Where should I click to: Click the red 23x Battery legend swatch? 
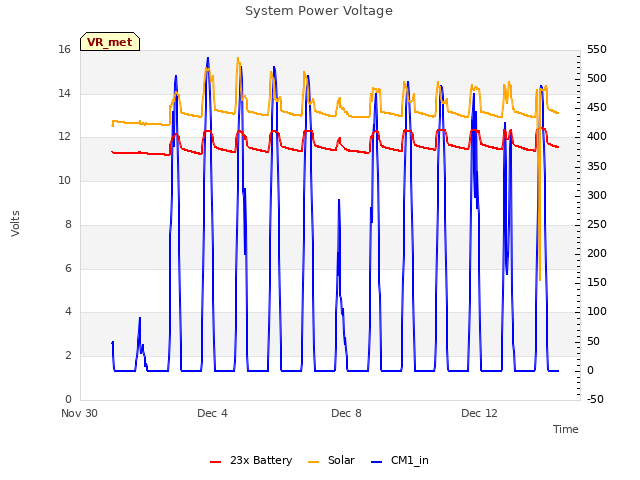click(x=215, y=462)
